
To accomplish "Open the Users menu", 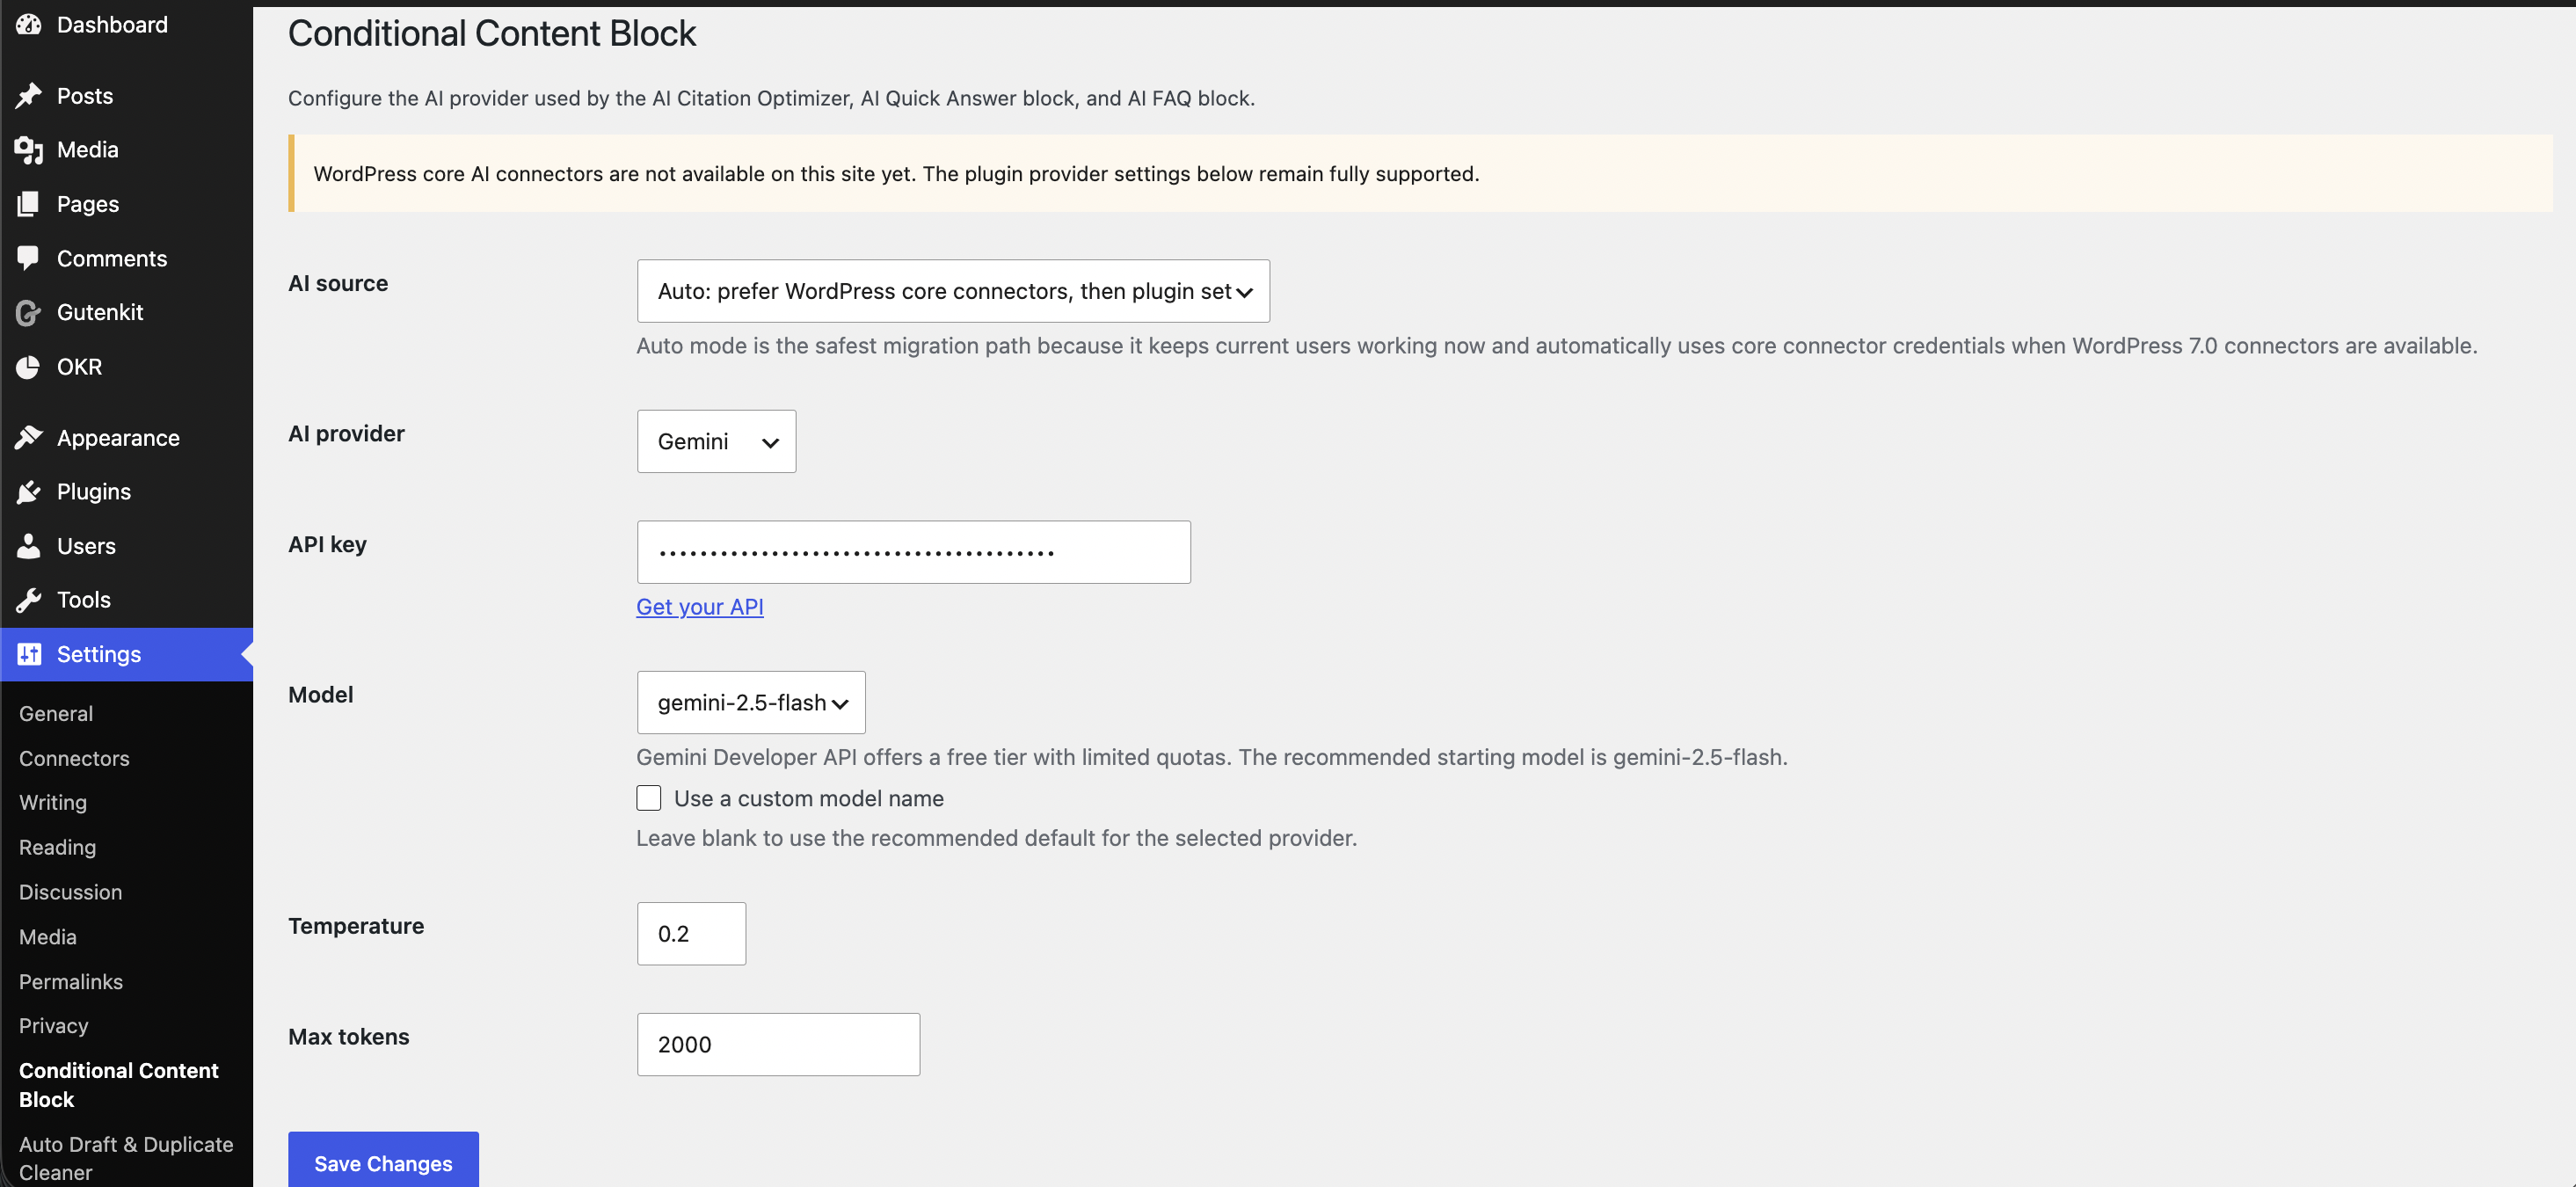I will pos(126,545).
